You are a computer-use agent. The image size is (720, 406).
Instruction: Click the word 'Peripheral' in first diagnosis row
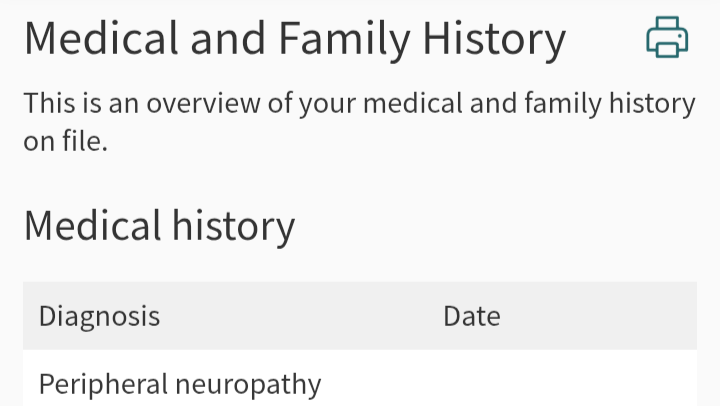coord(104,384)
